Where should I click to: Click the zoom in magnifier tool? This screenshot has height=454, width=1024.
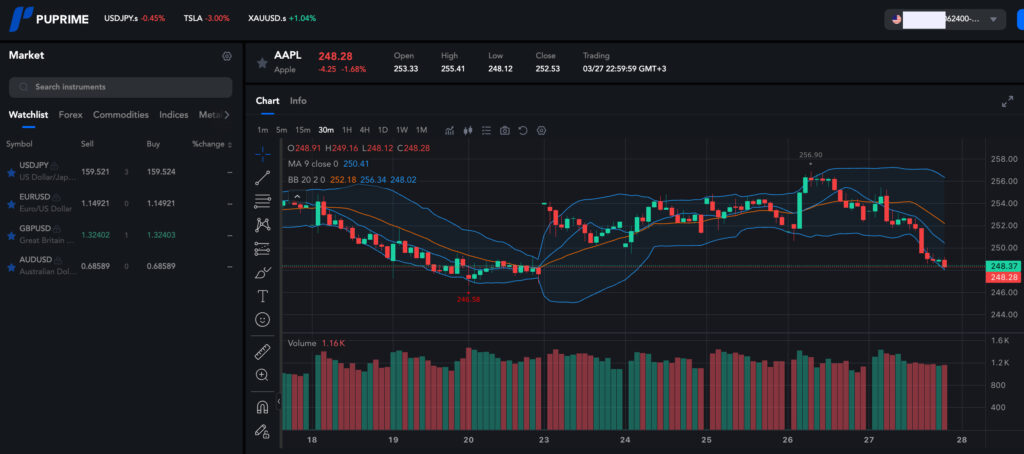pos(263,374)
